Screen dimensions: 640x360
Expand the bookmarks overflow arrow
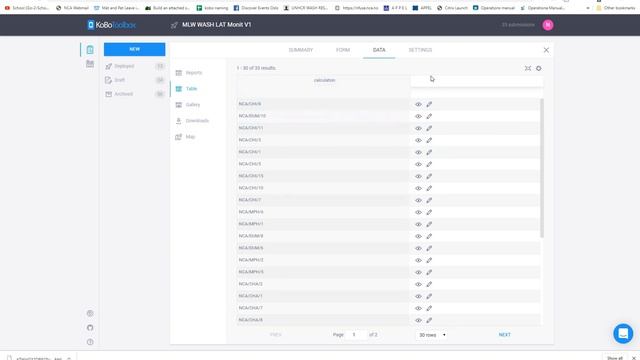click(588, 8)
